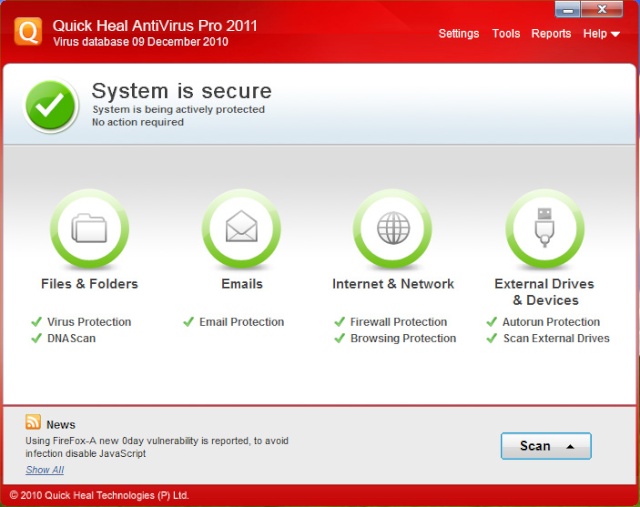Open the Internet & Network globe icon
The width and height of the screenshot is (640, 507).
pyautogui.click(x=393, y=229)
